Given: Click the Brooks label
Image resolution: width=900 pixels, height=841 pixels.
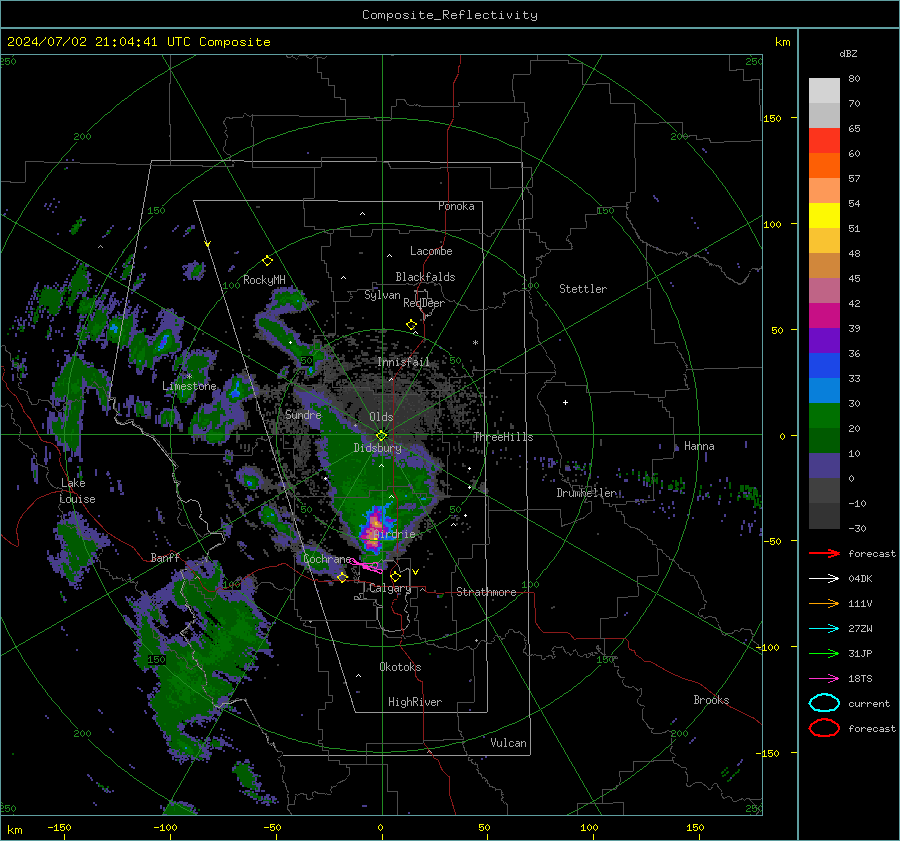Looking at the screenshot, I should (711, 700).
